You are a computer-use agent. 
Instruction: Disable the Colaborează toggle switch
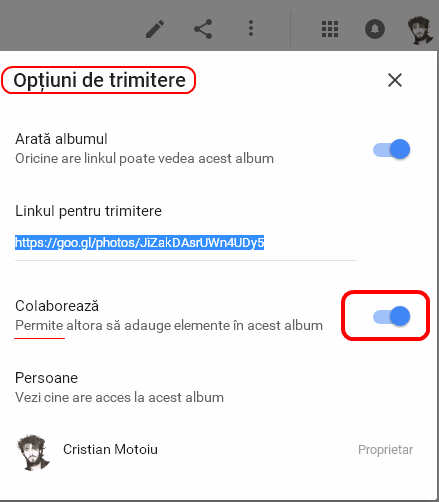391,316
